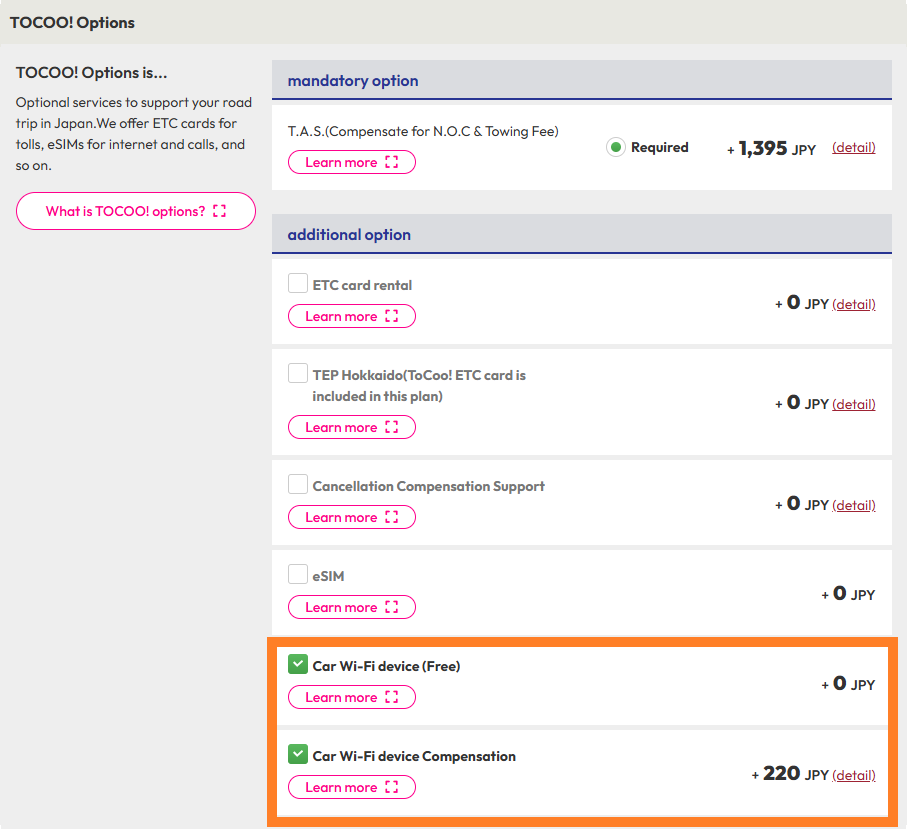Viewport: 907px width, 829px height.
Task: Click Learn more under Car Wi-Fi device Compensation
Action: pyautogui.click(x=352, y=787)
